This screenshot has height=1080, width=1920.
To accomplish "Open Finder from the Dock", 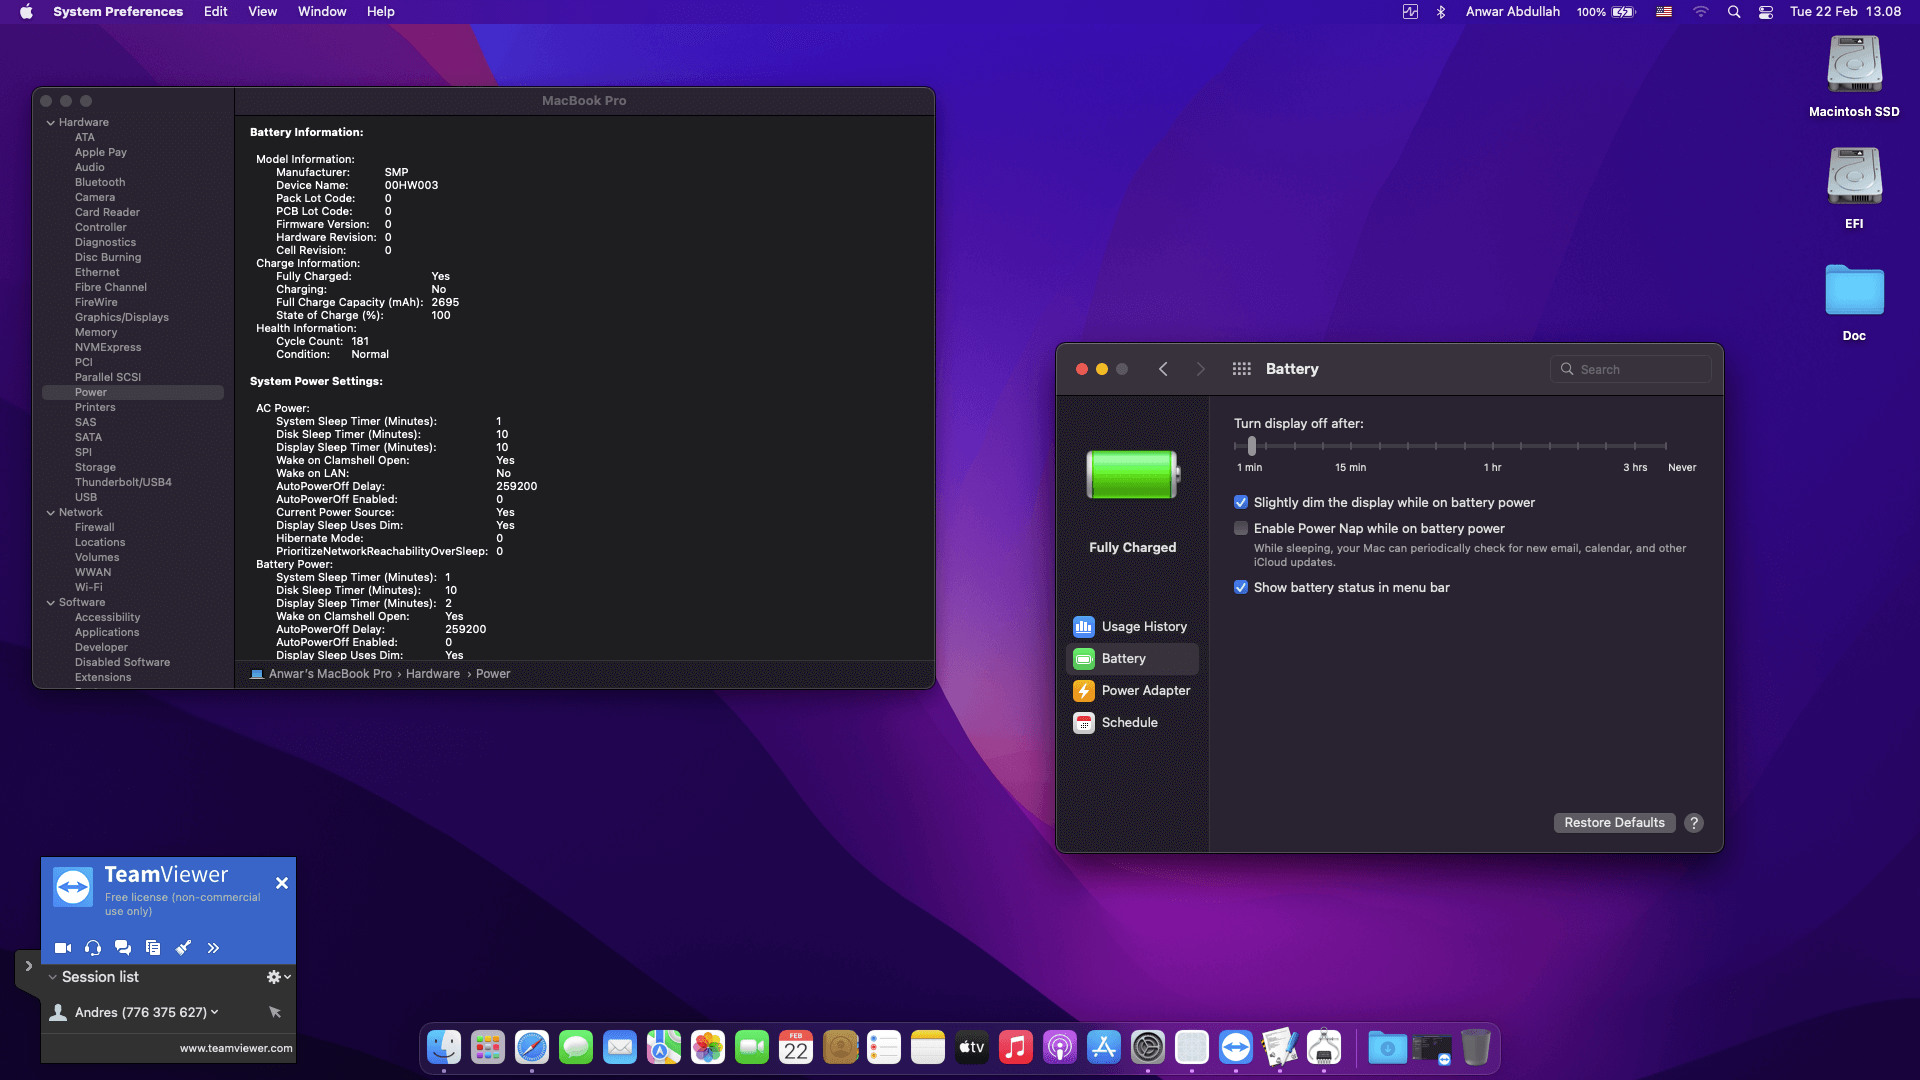I will coord(444,1047).
